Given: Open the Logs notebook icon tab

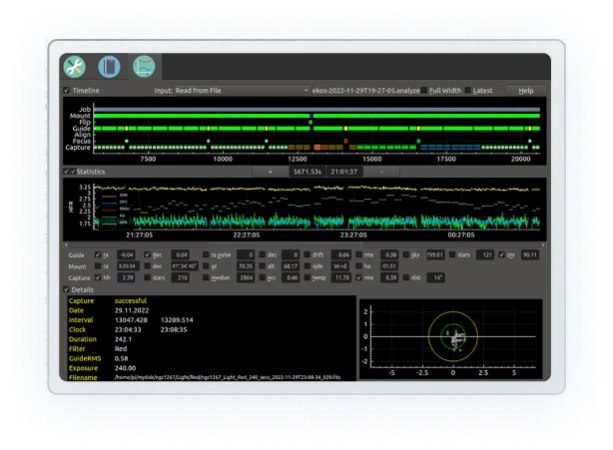Looking at the screenshot, I should pos(109,66).
